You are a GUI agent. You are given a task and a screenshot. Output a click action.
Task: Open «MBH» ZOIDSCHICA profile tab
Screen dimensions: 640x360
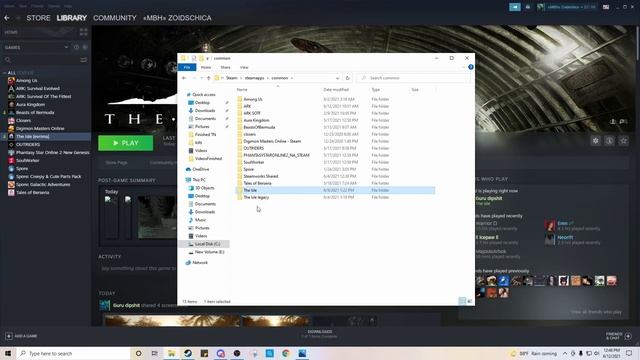(177, 18)
